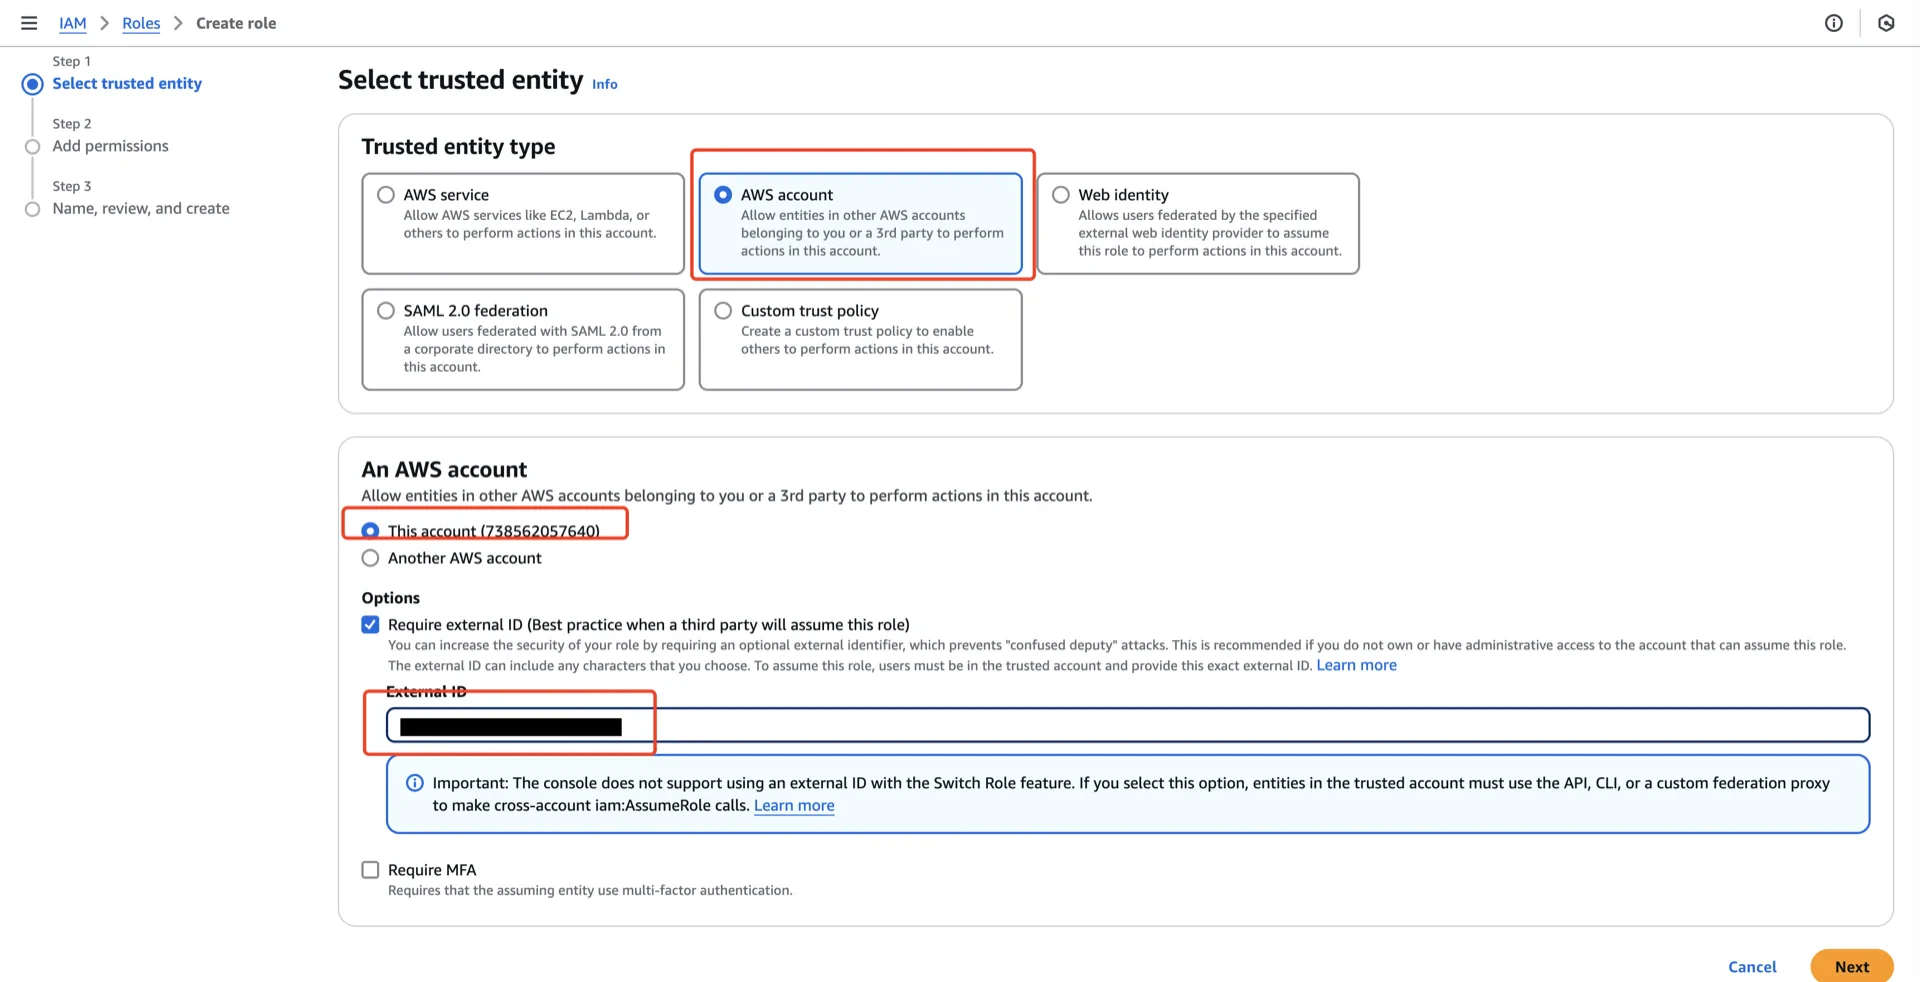Viewport: 1920px width, 982px height.
Task: Uncheck the Require external ID checkbox
Action: (370, 625)
